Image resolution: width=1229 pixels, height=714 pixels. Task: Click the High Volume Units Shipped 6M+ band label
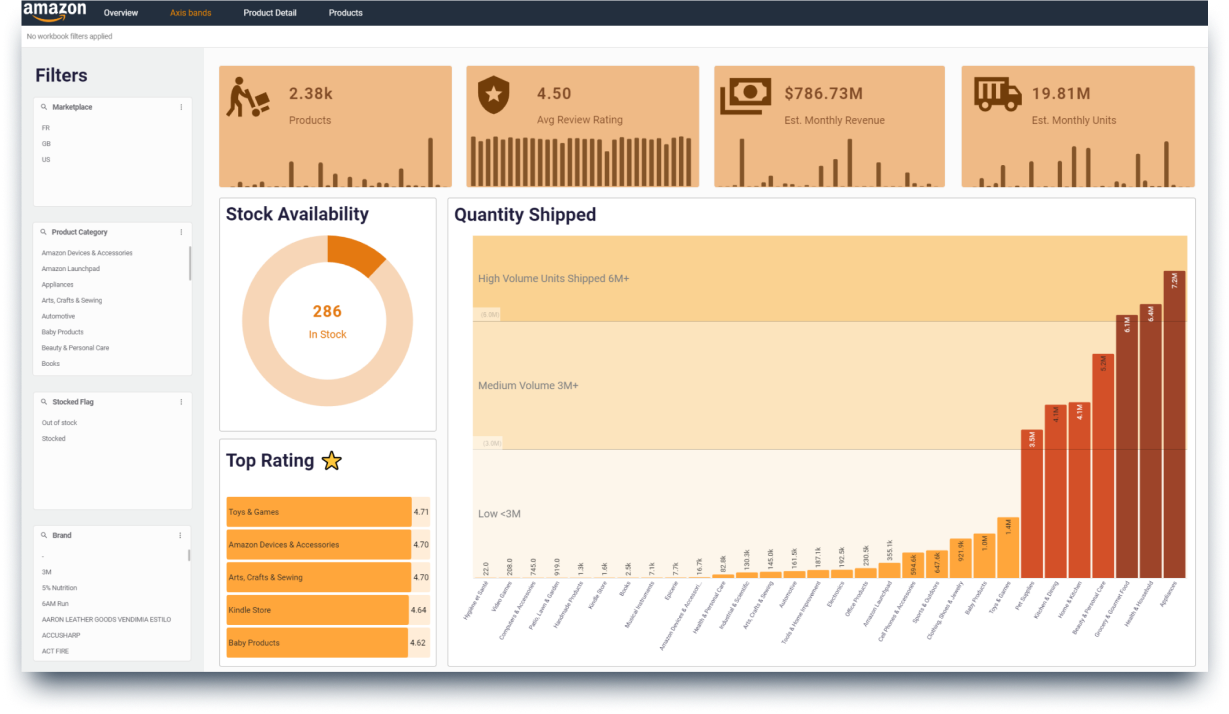(554, 279)
